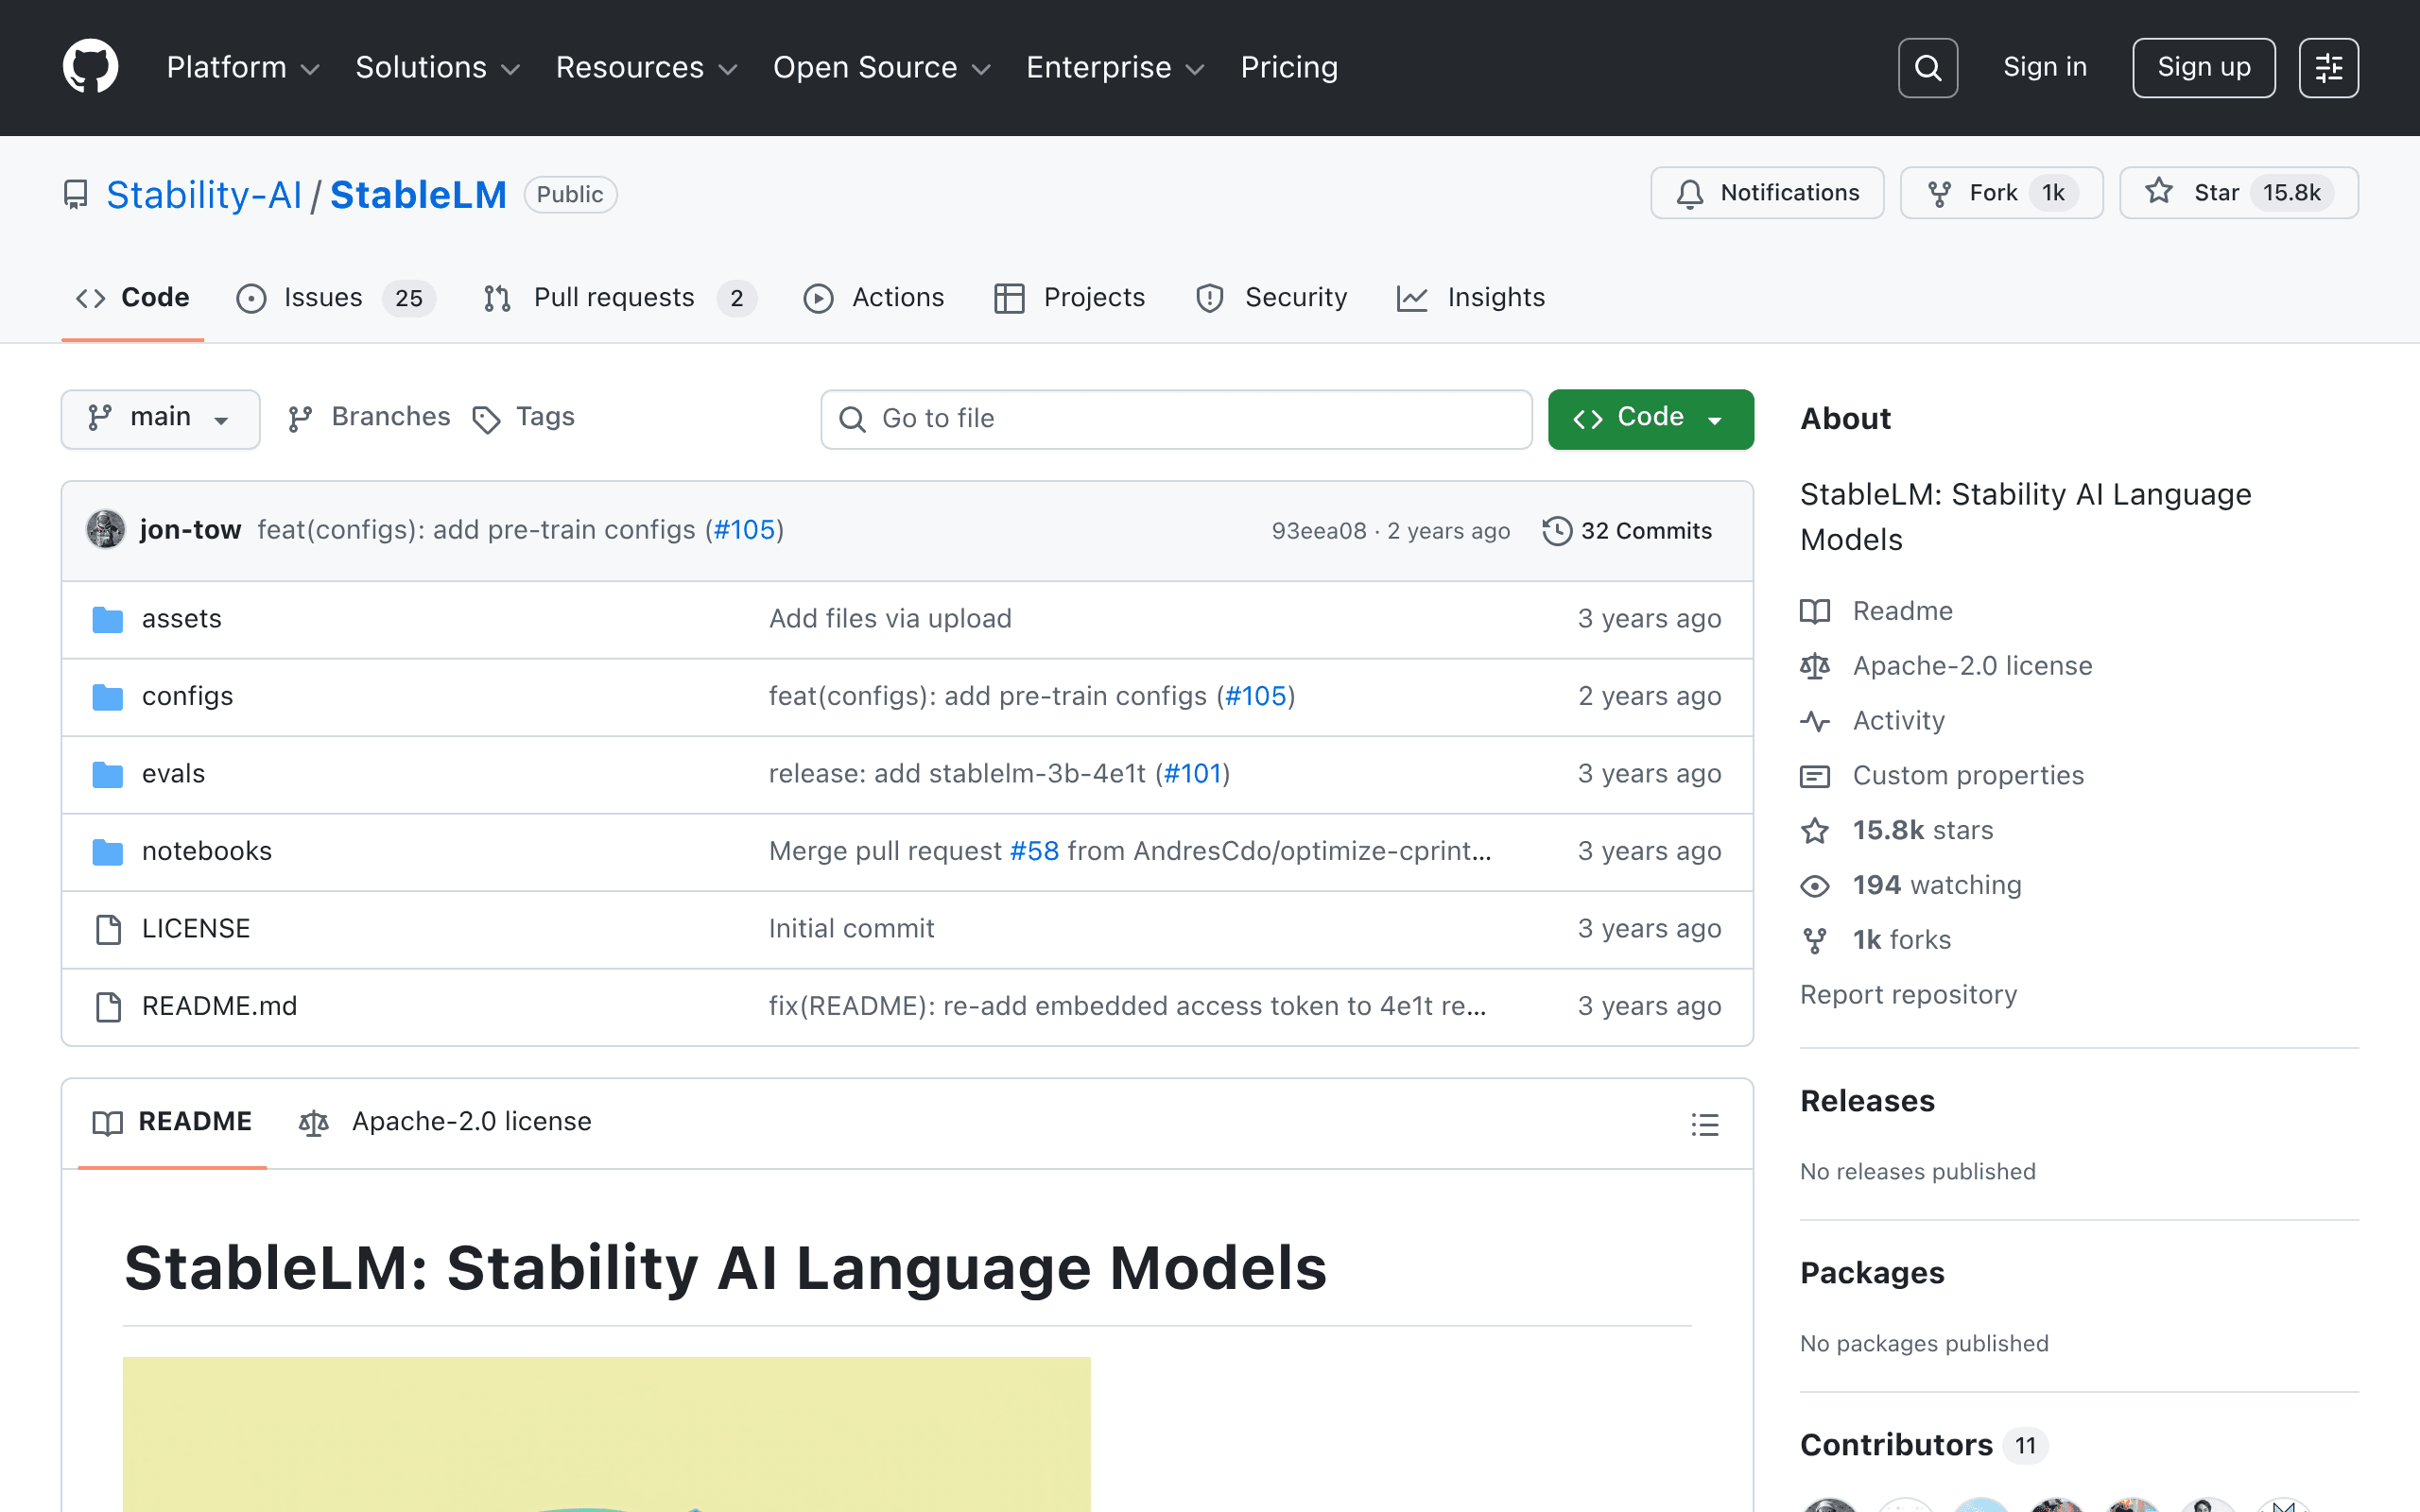The height and width of the screenshot is (1512, 2420).
Task: Click jon-tow's avatar in the commit bar
Action: tap(106, 530)
